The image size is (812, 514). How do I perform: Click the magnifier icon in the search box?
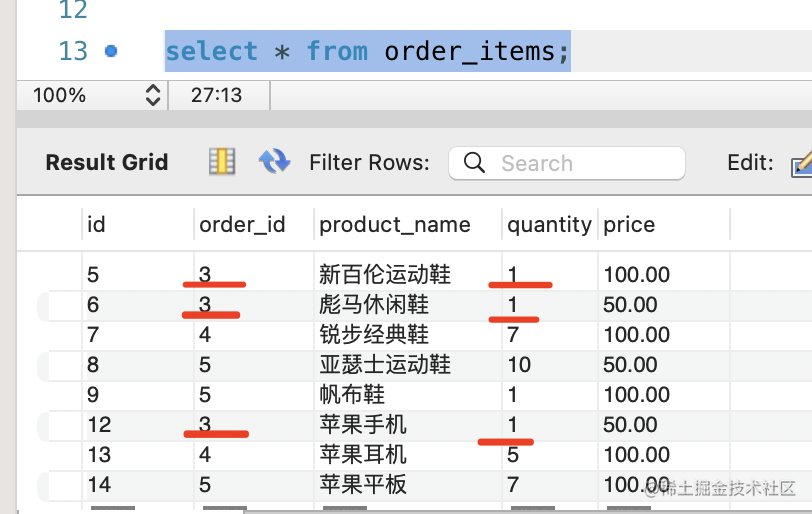click(475, 163)
